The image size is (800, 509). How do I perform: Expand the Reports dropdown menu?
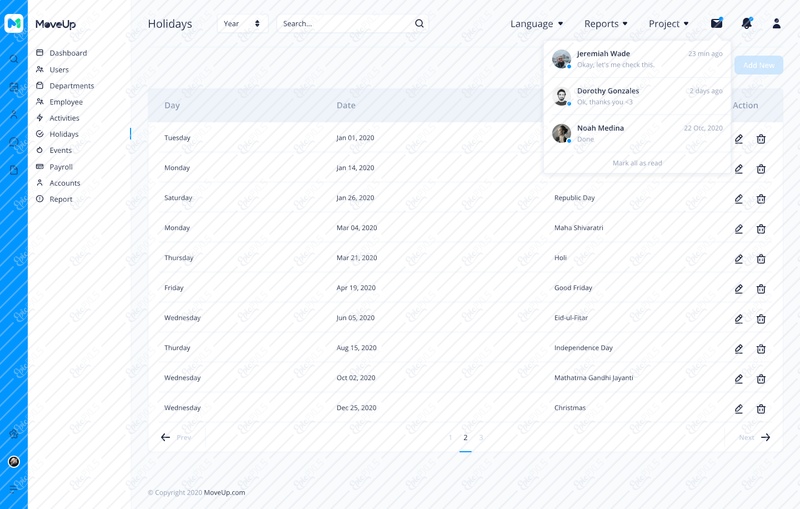(x=606, y=23)
